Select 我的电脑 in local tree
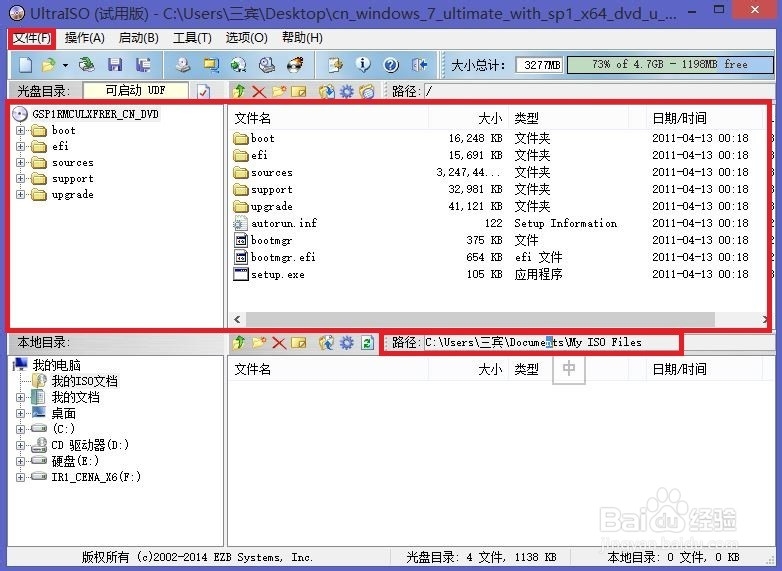The image size is (782, 571). 56,365
